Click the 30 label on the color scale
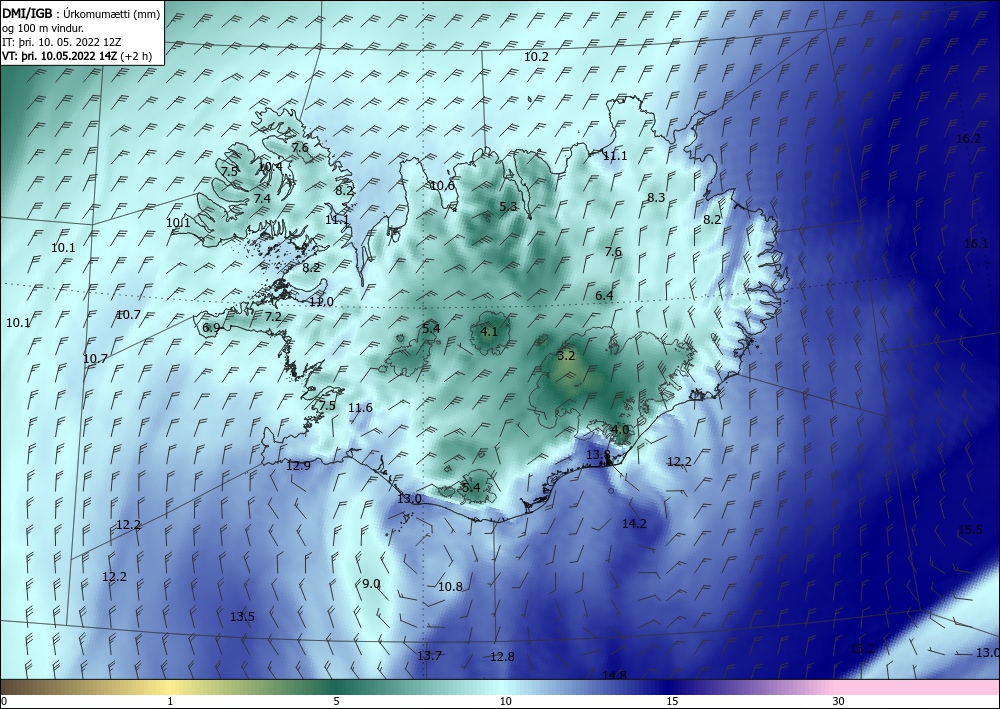Screen dimensions: 1000x709 (838, 702)
